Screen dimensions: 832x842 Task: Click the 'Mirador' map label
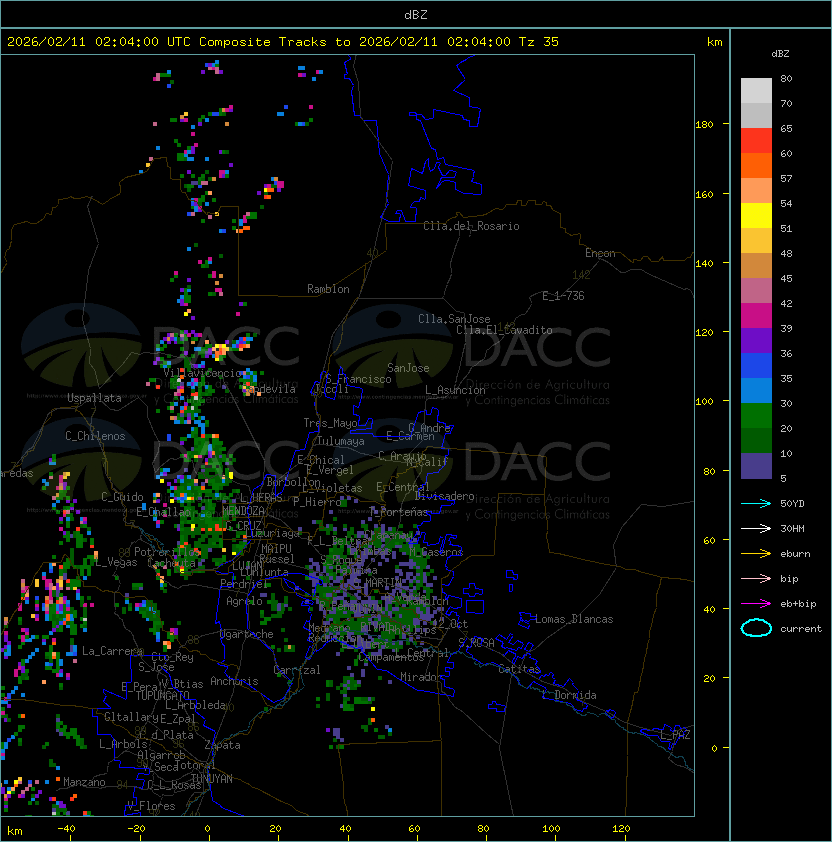(x=422, y=677)
